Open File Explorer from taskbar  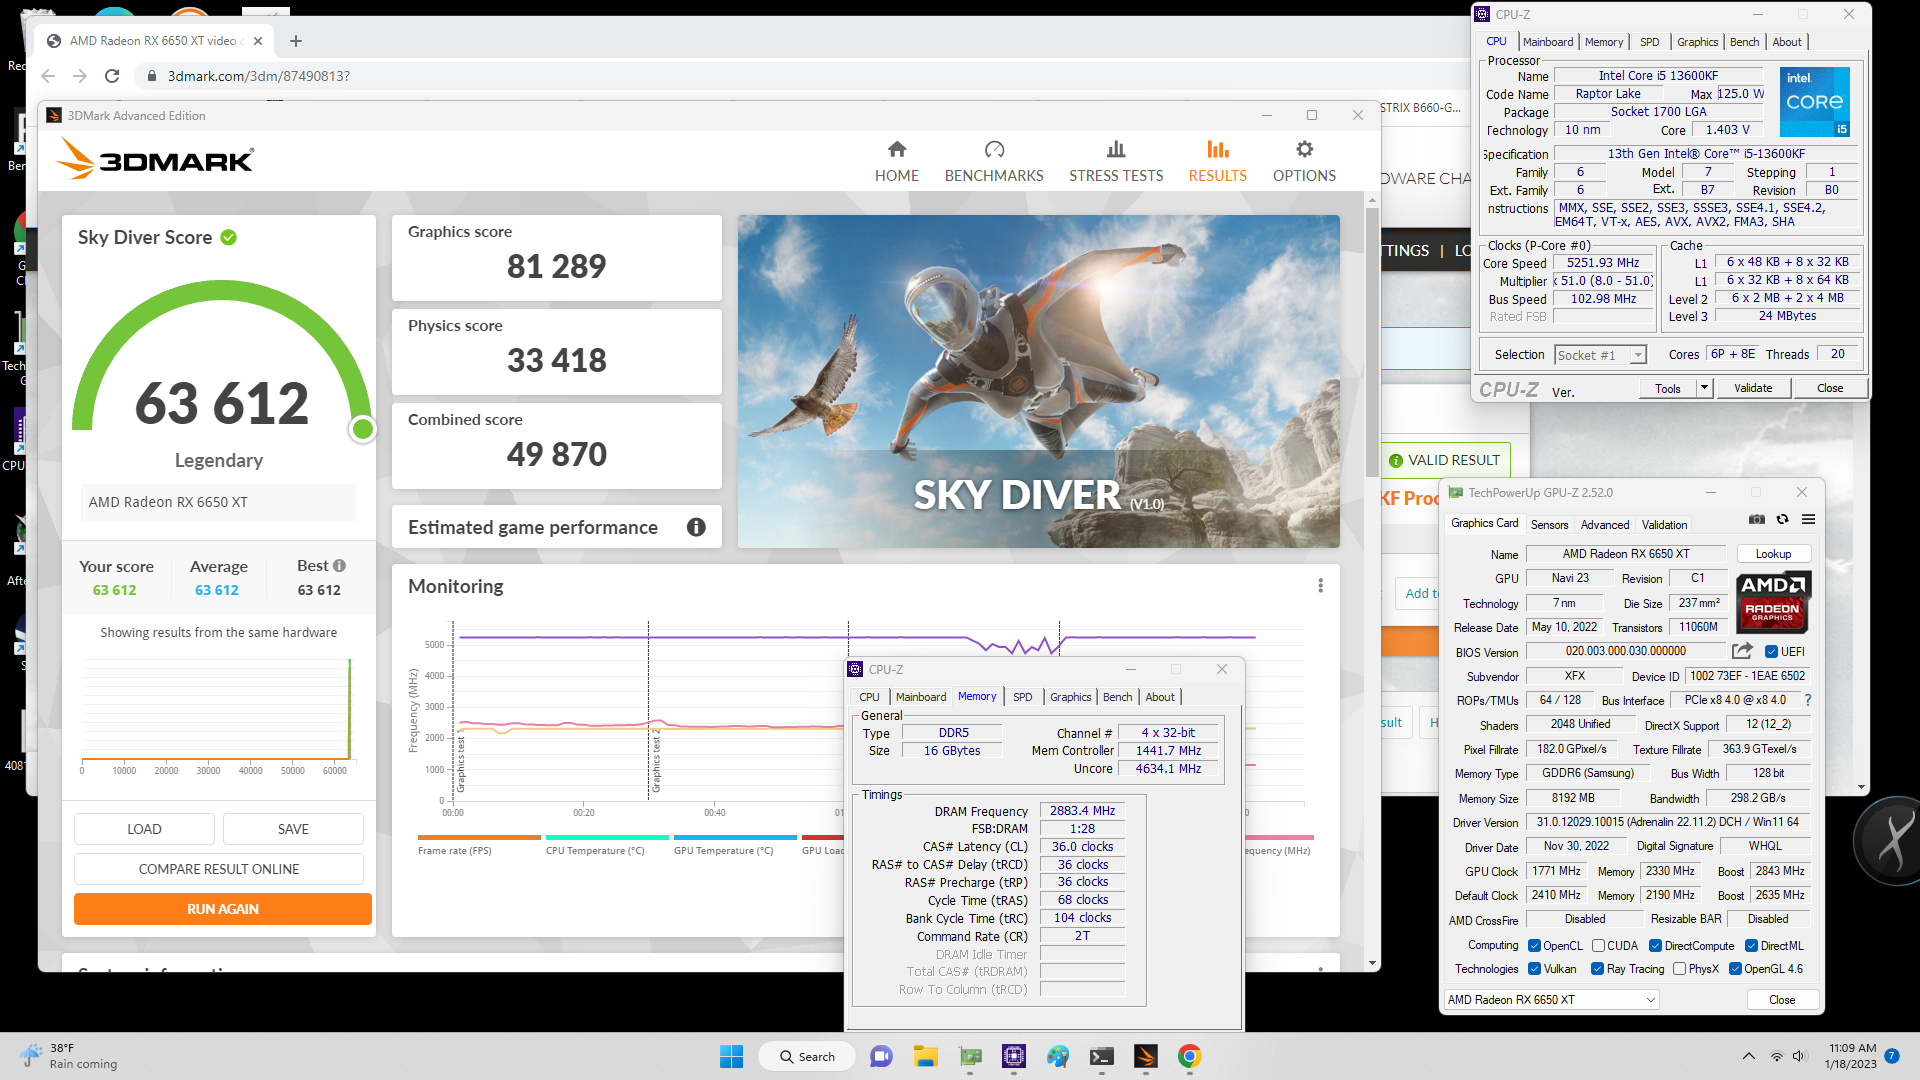click(925, 1056)
